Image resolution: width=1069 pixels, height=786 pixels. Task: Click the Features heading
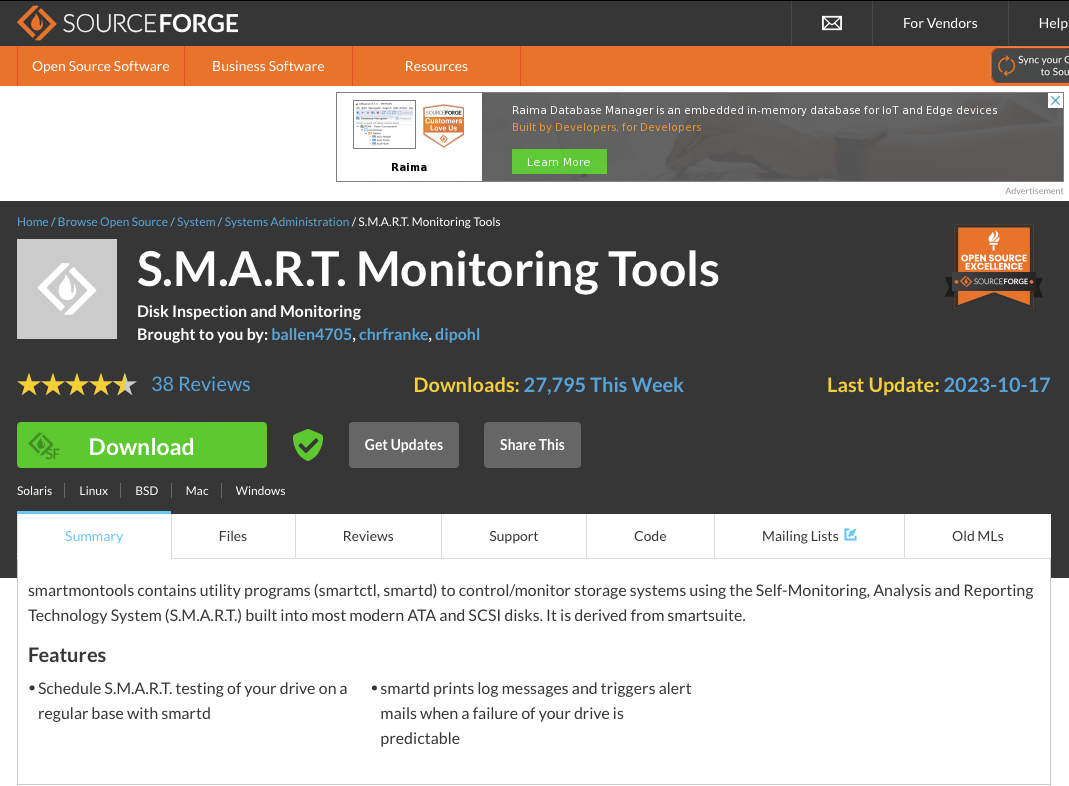pyautogui.click(x=67, y=655)
